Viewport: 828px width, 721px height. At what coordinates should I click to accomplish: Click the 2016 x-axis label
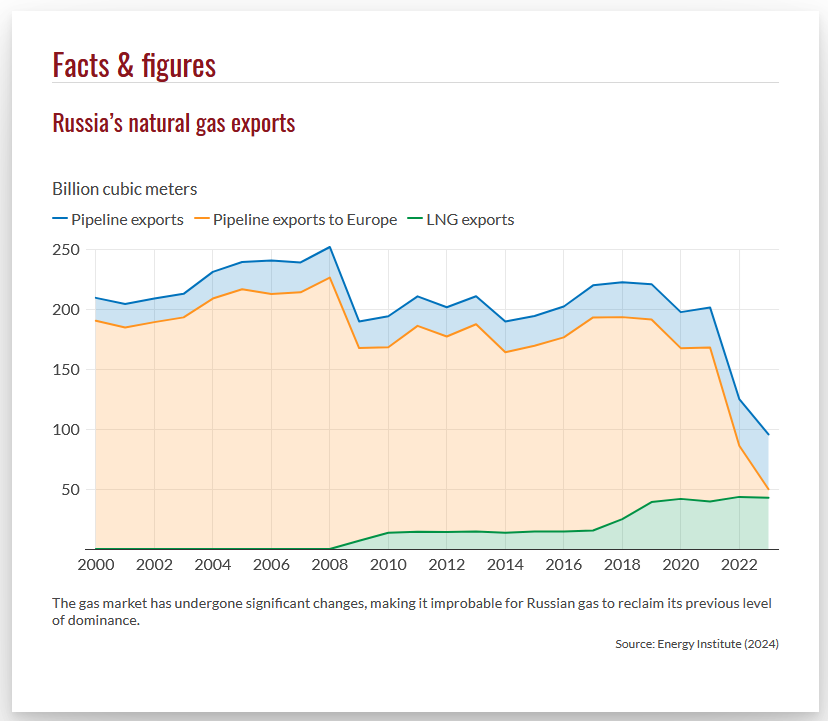coord(563,565)
